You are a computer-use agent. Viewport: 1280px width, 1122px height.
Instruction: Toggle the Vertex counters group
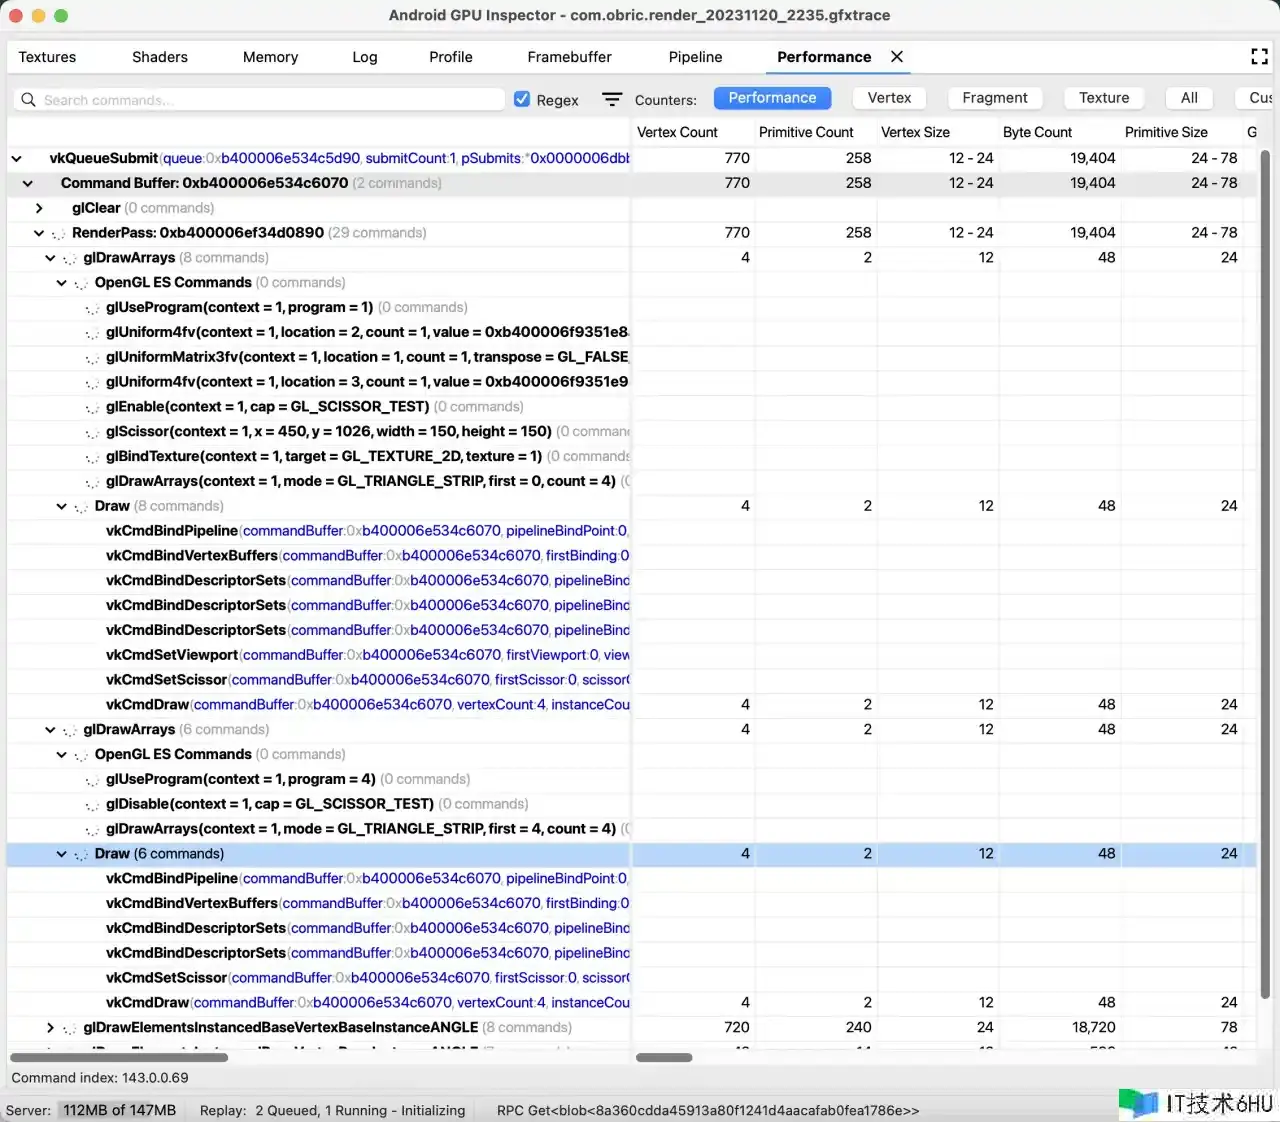889,98
